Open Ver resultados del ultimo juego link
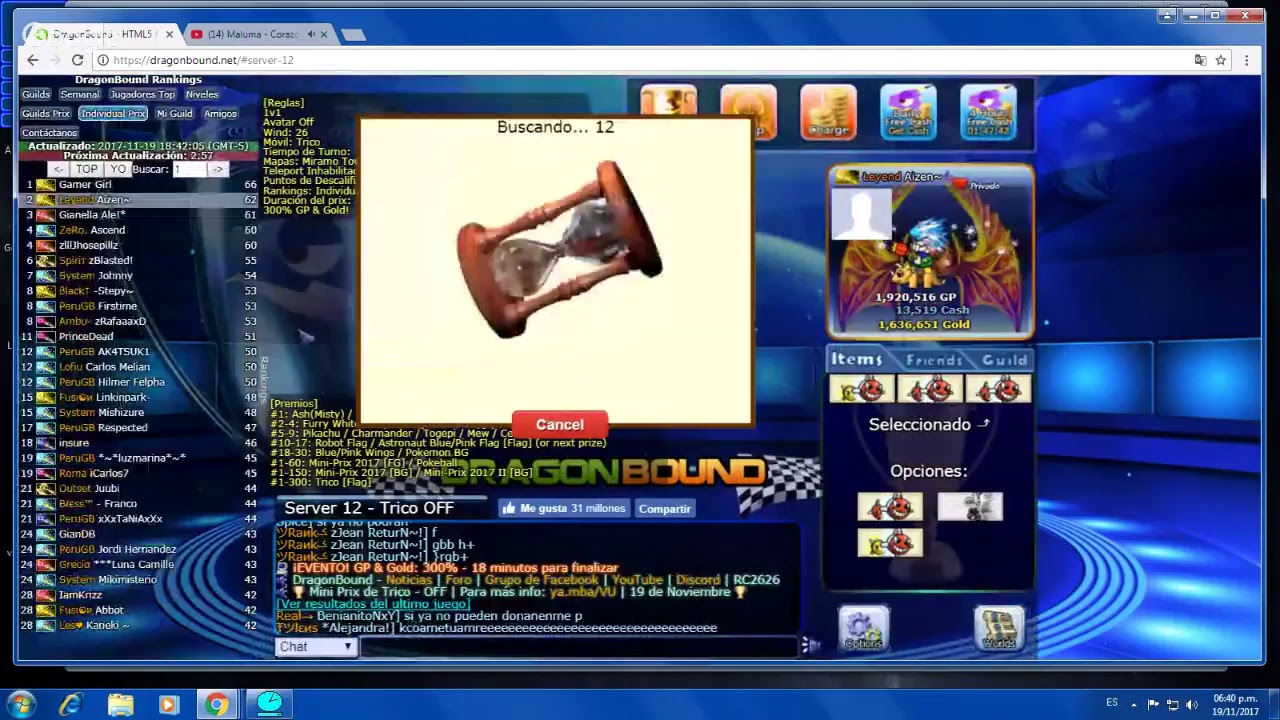The width and height of the screenshot is (1280, 720). (x=373, y=604)
